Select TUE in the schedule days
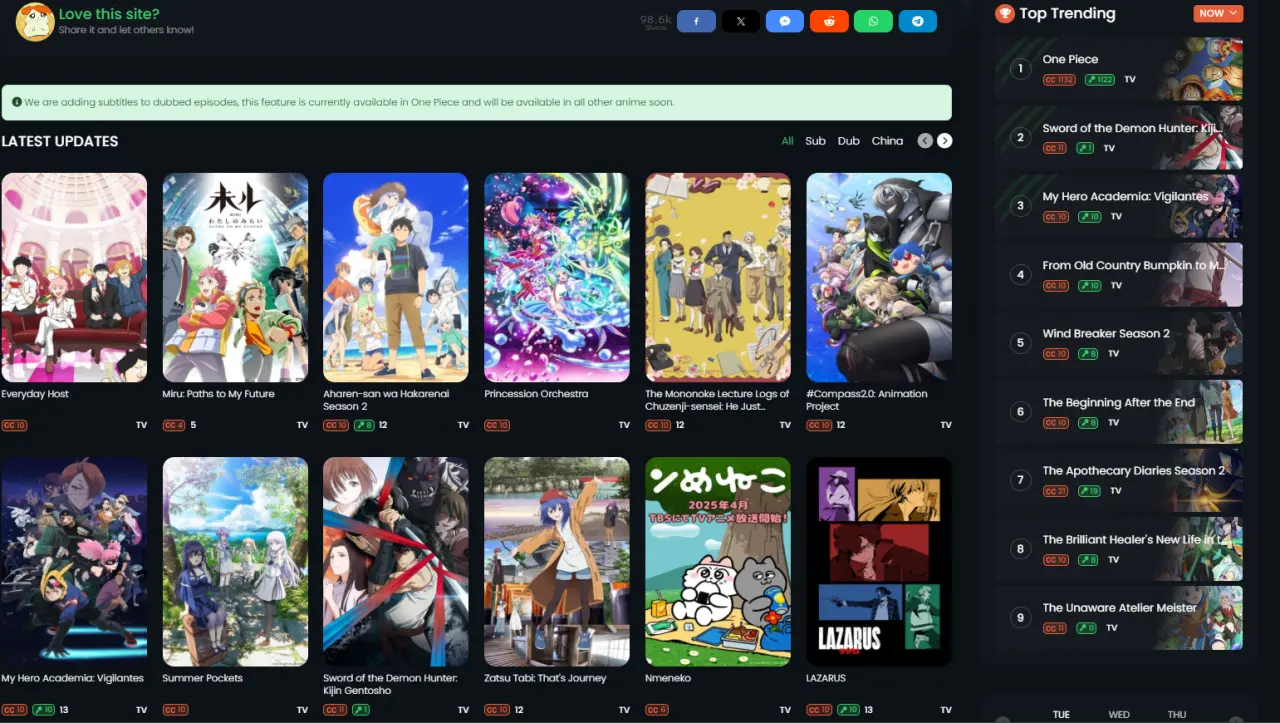The image size is (1280, 723). (1062, 715)
